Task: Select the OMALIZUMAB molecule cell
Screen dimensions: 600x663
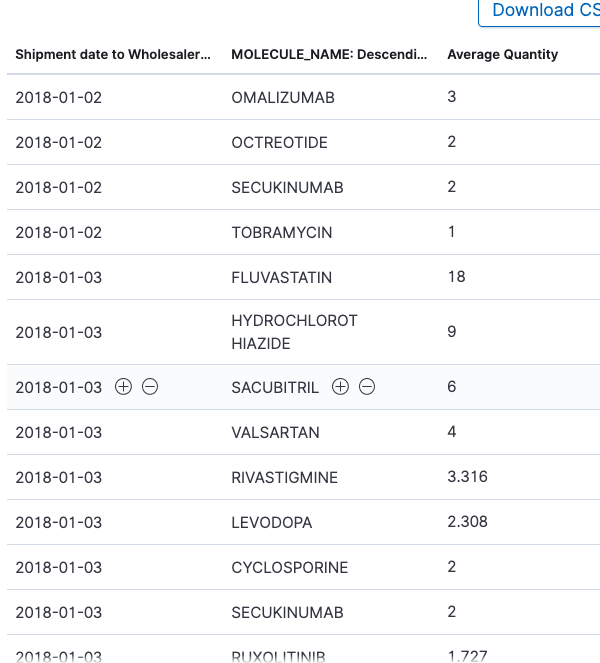Action: (283, 98)
